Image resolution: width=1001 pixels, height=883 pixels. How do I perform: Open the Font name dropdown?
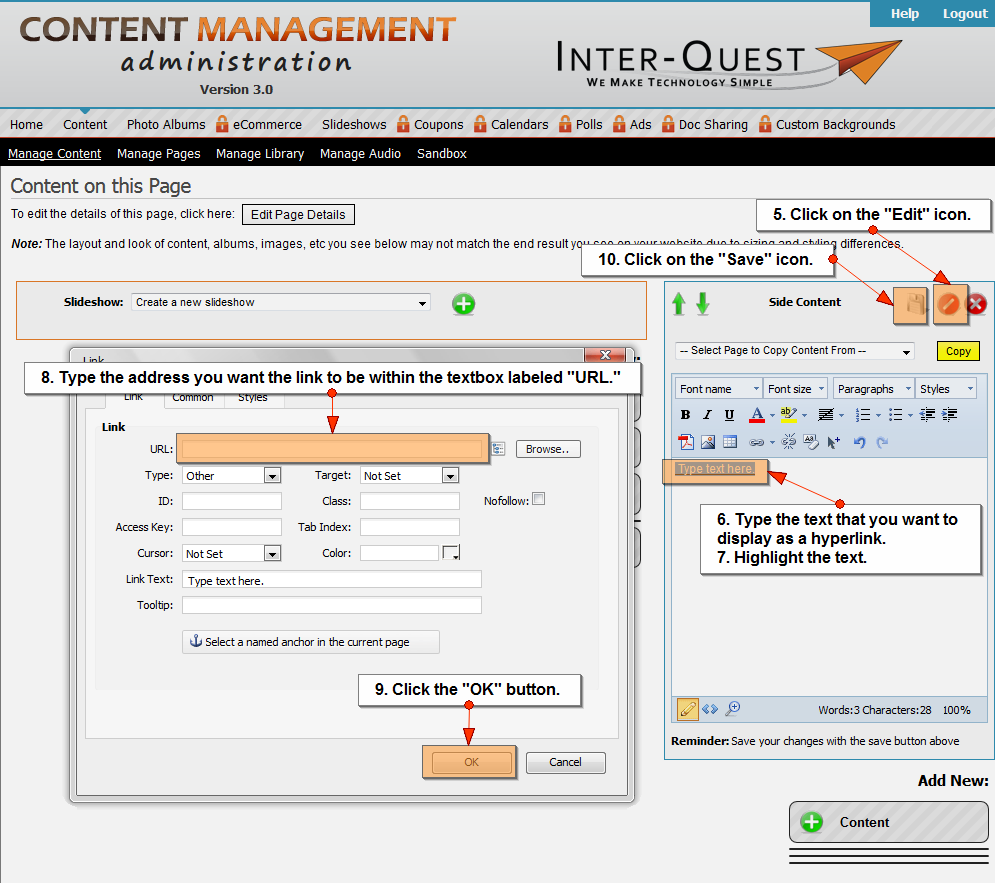717,389
